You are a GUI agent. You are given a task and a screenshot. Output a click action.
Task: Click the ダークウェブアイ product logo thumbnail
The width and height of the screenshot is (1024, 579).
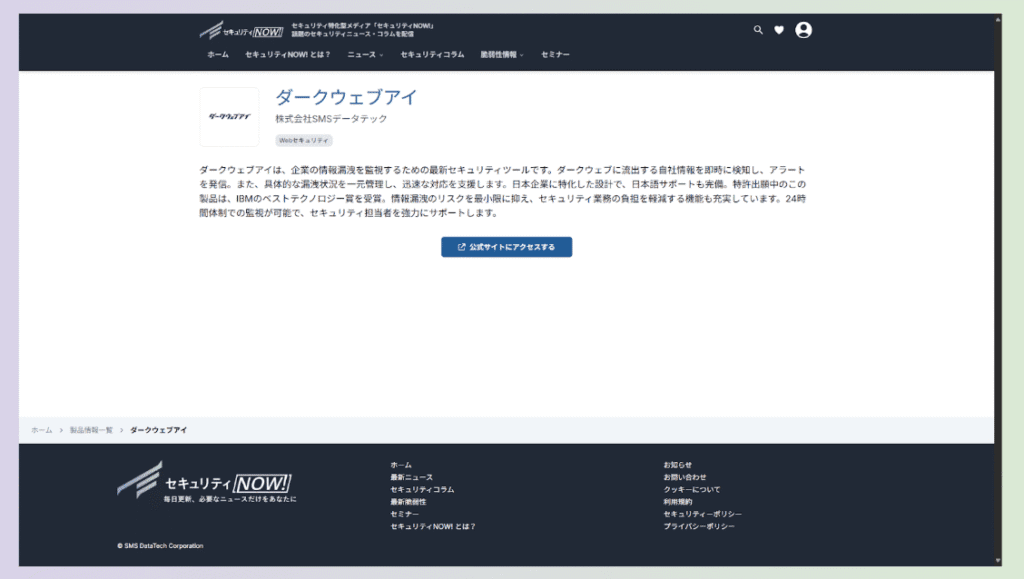[229, 117]
